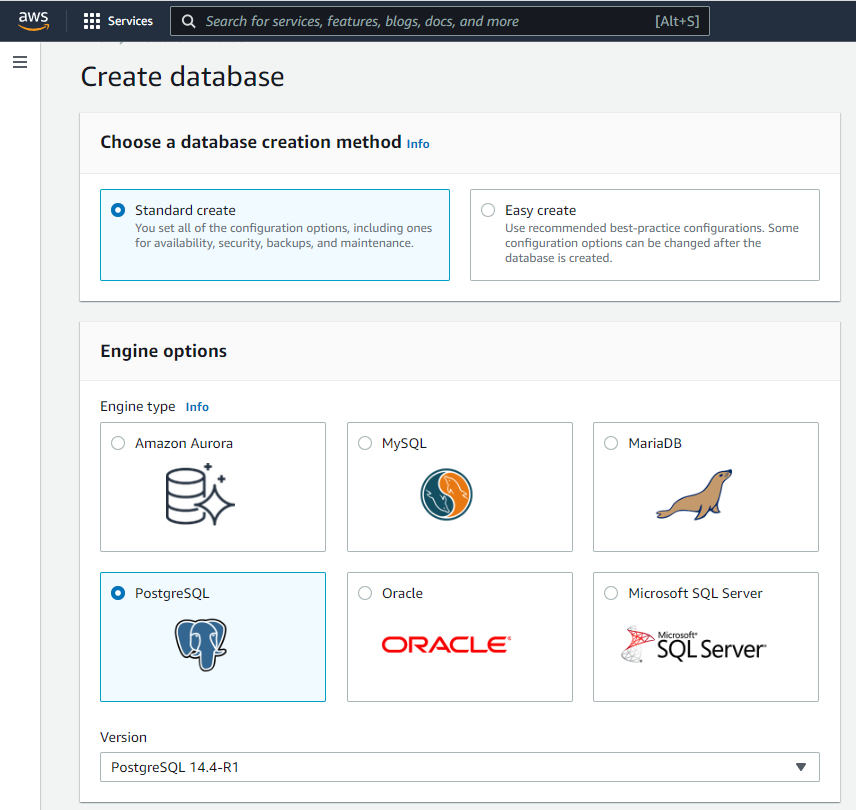This screenshot has height=810, width=856.
Task: Choose the MySQL engine radio
Action: click(x=365, y=443)
